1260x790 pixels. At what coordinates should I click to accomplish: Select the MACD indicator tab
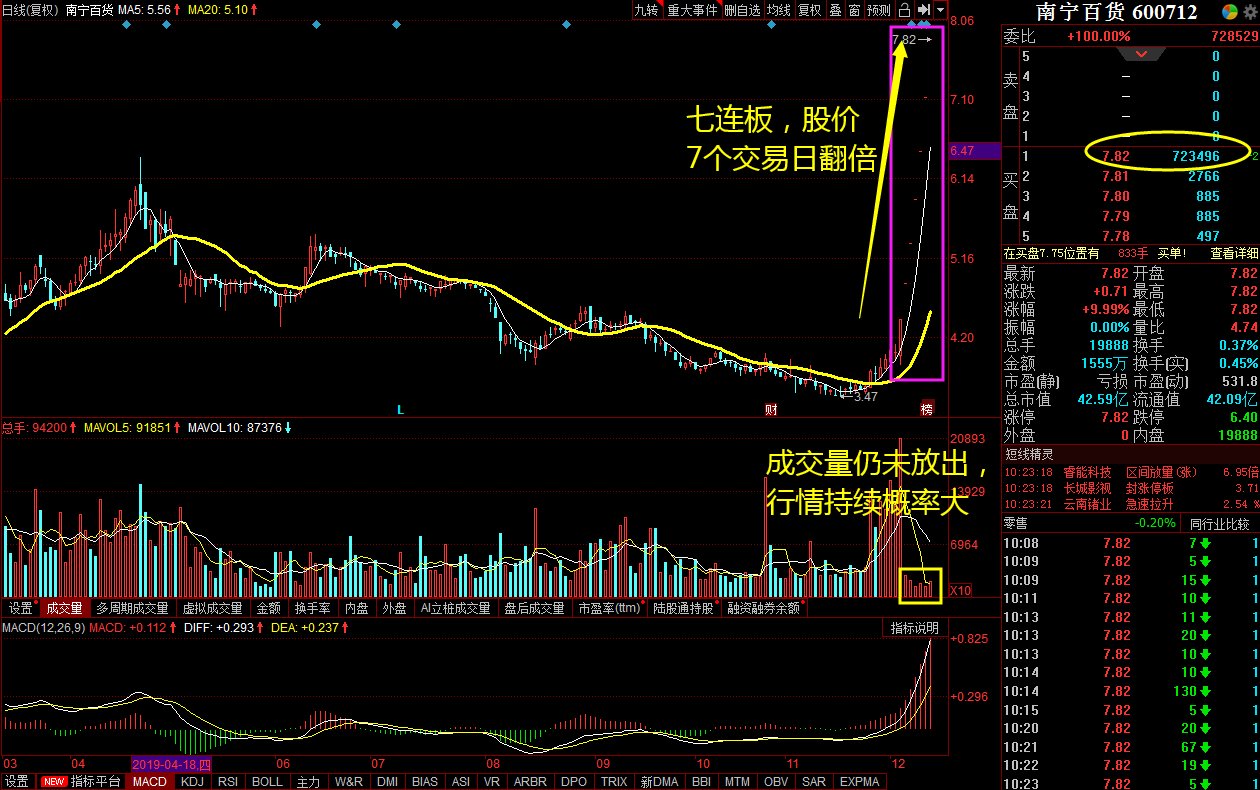[150, 781]
